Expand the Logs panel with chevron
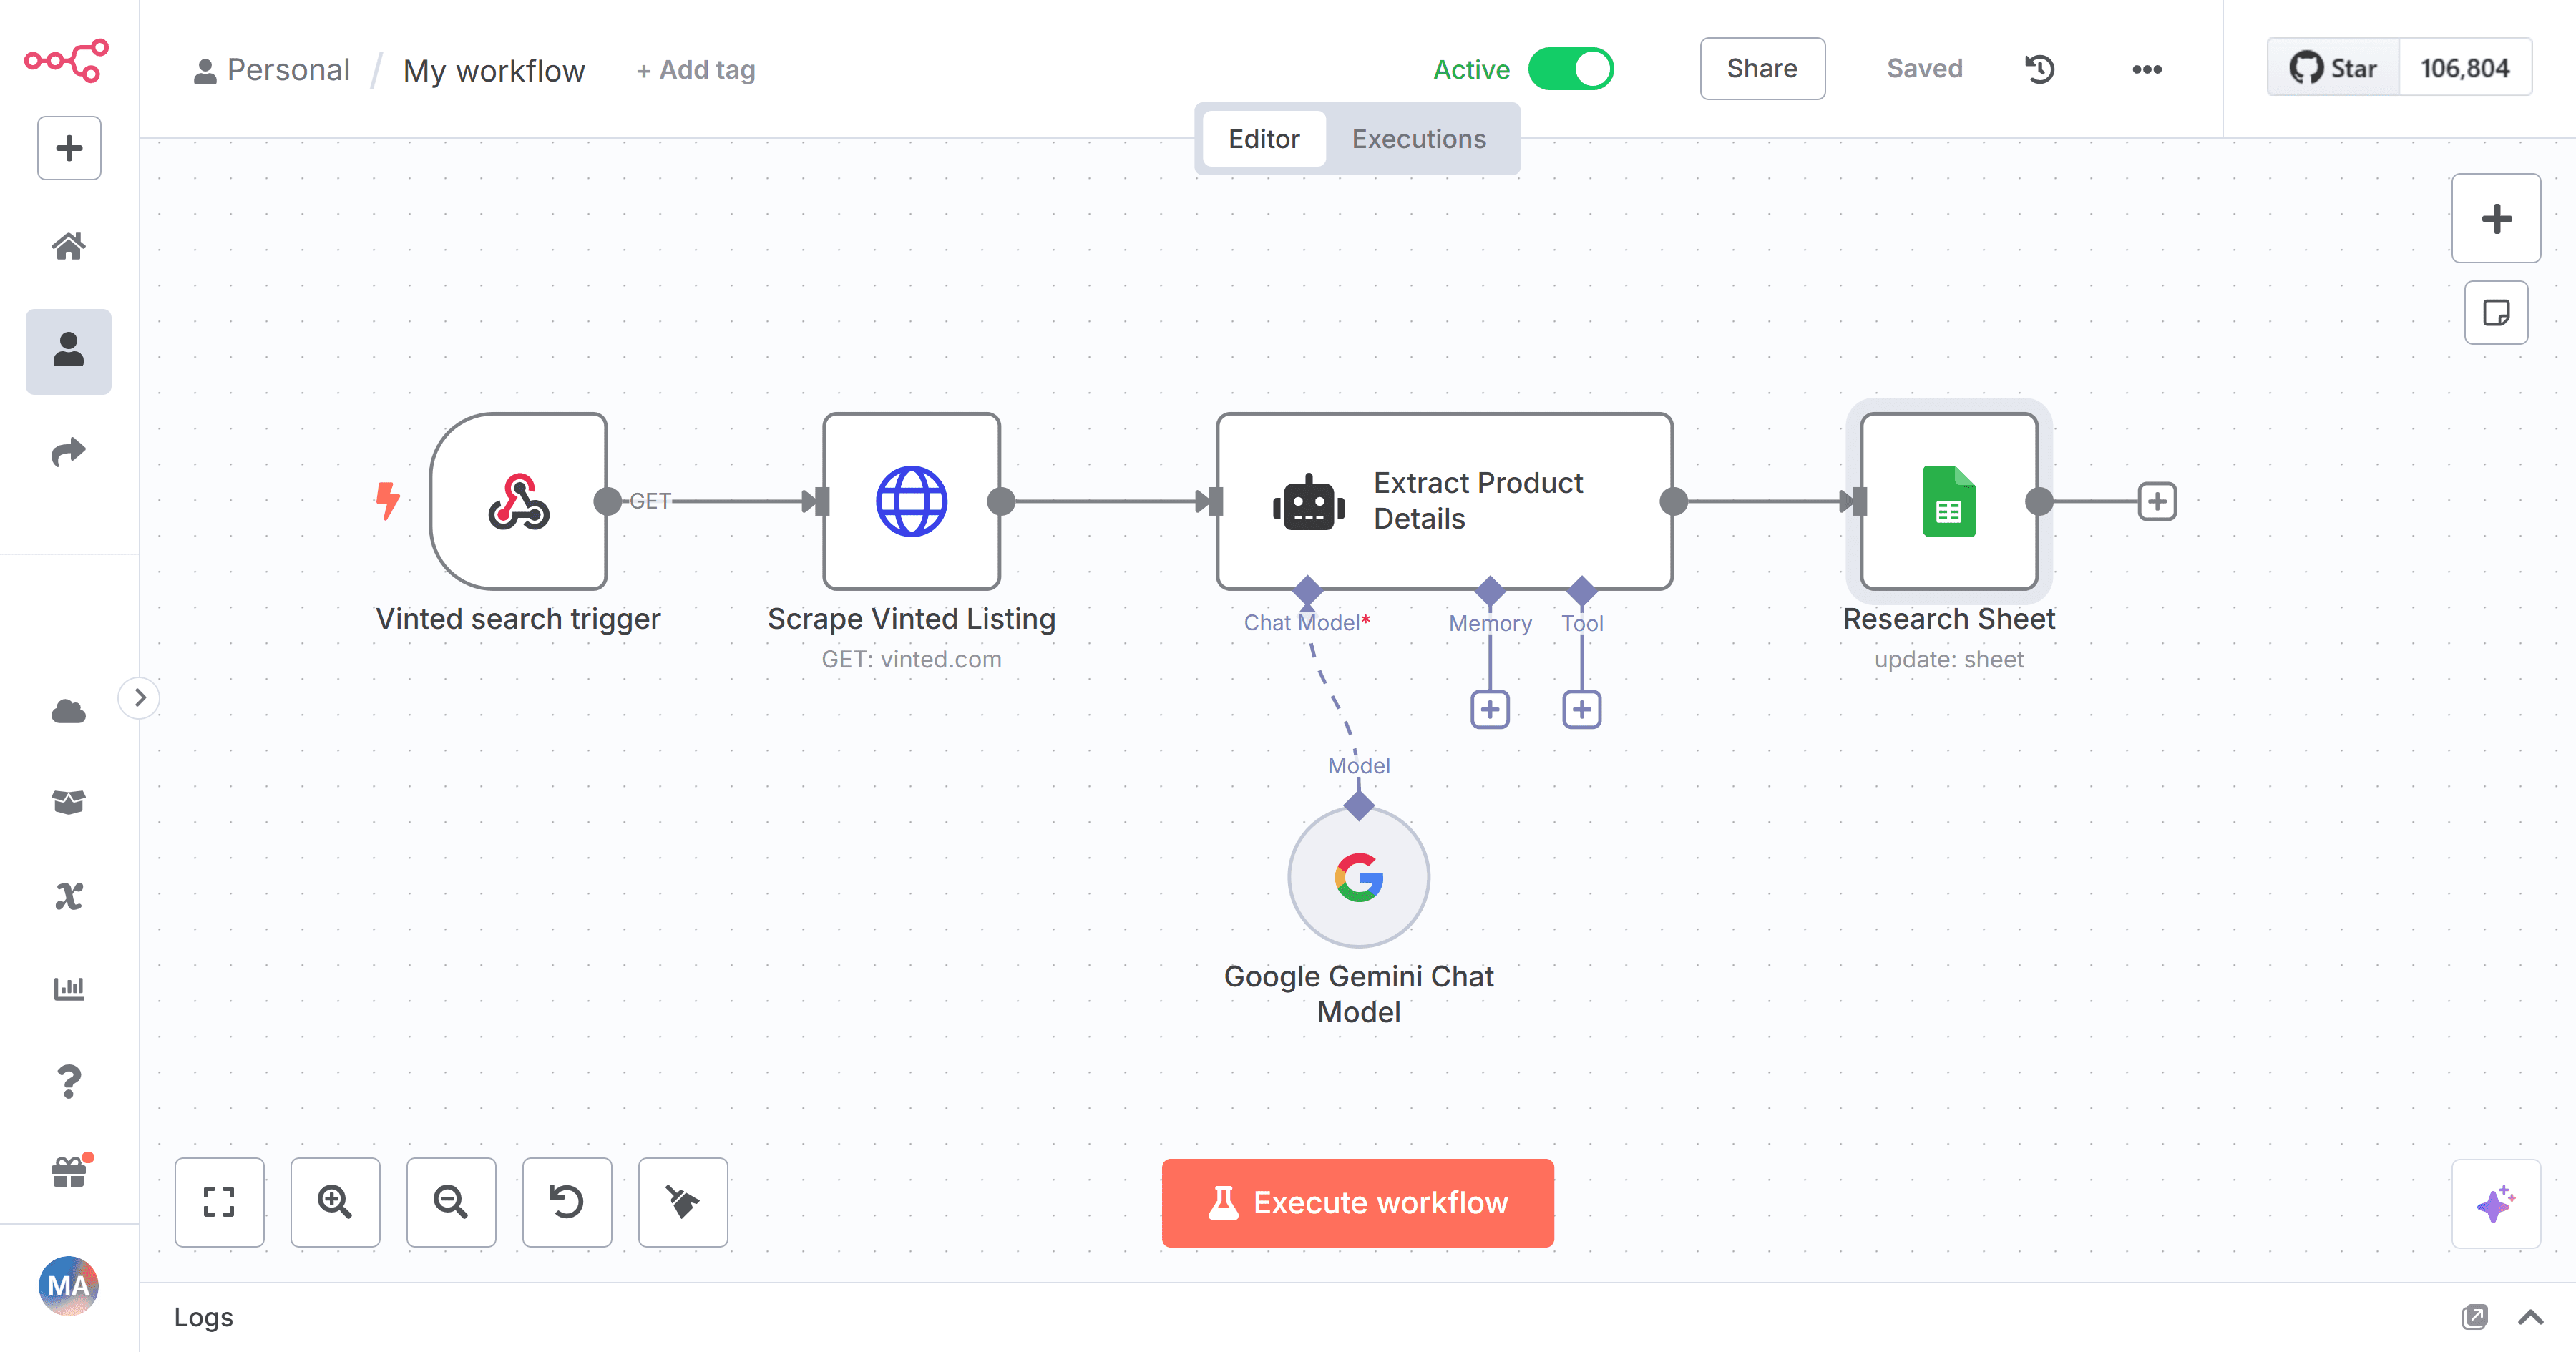Viewport: 2576px width, 1352px height. pyautogui.click(x=2531, y=1317)
